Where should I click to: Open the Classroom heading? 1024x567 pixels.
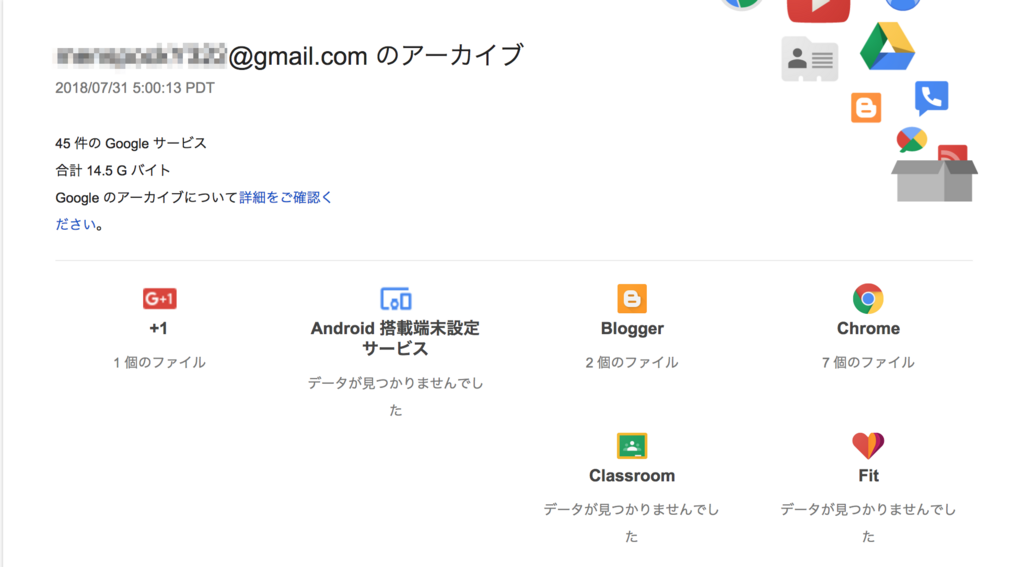(632, 476)
